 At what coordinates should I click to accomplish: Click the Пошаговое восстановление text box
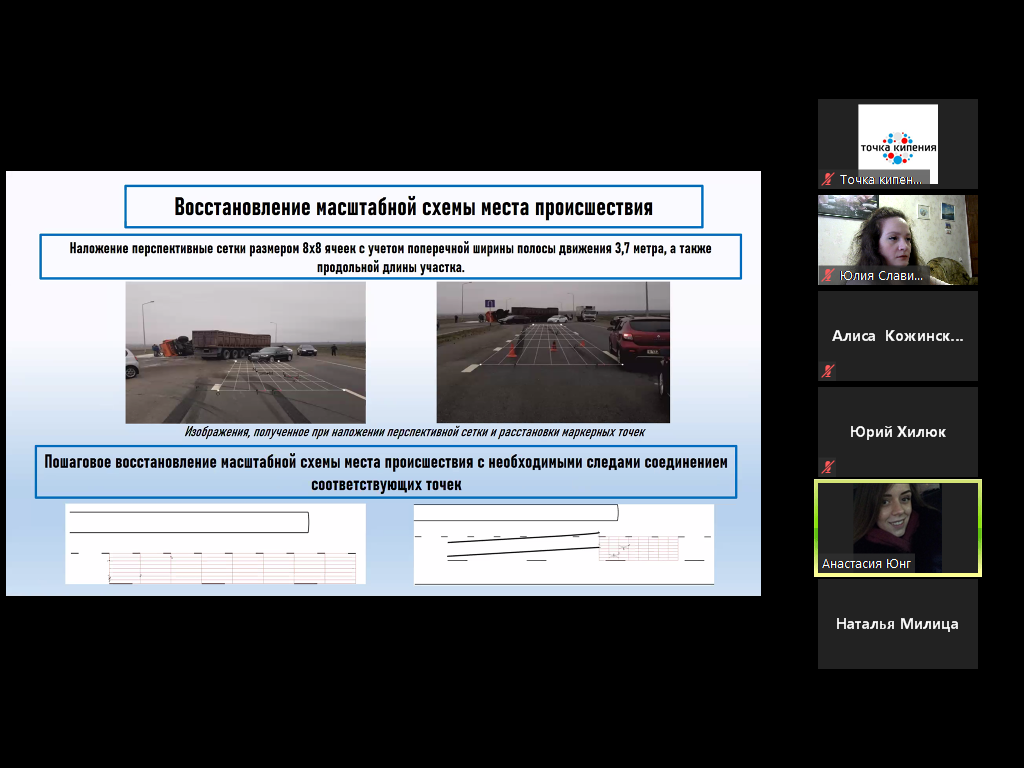(x=386, y=472)
